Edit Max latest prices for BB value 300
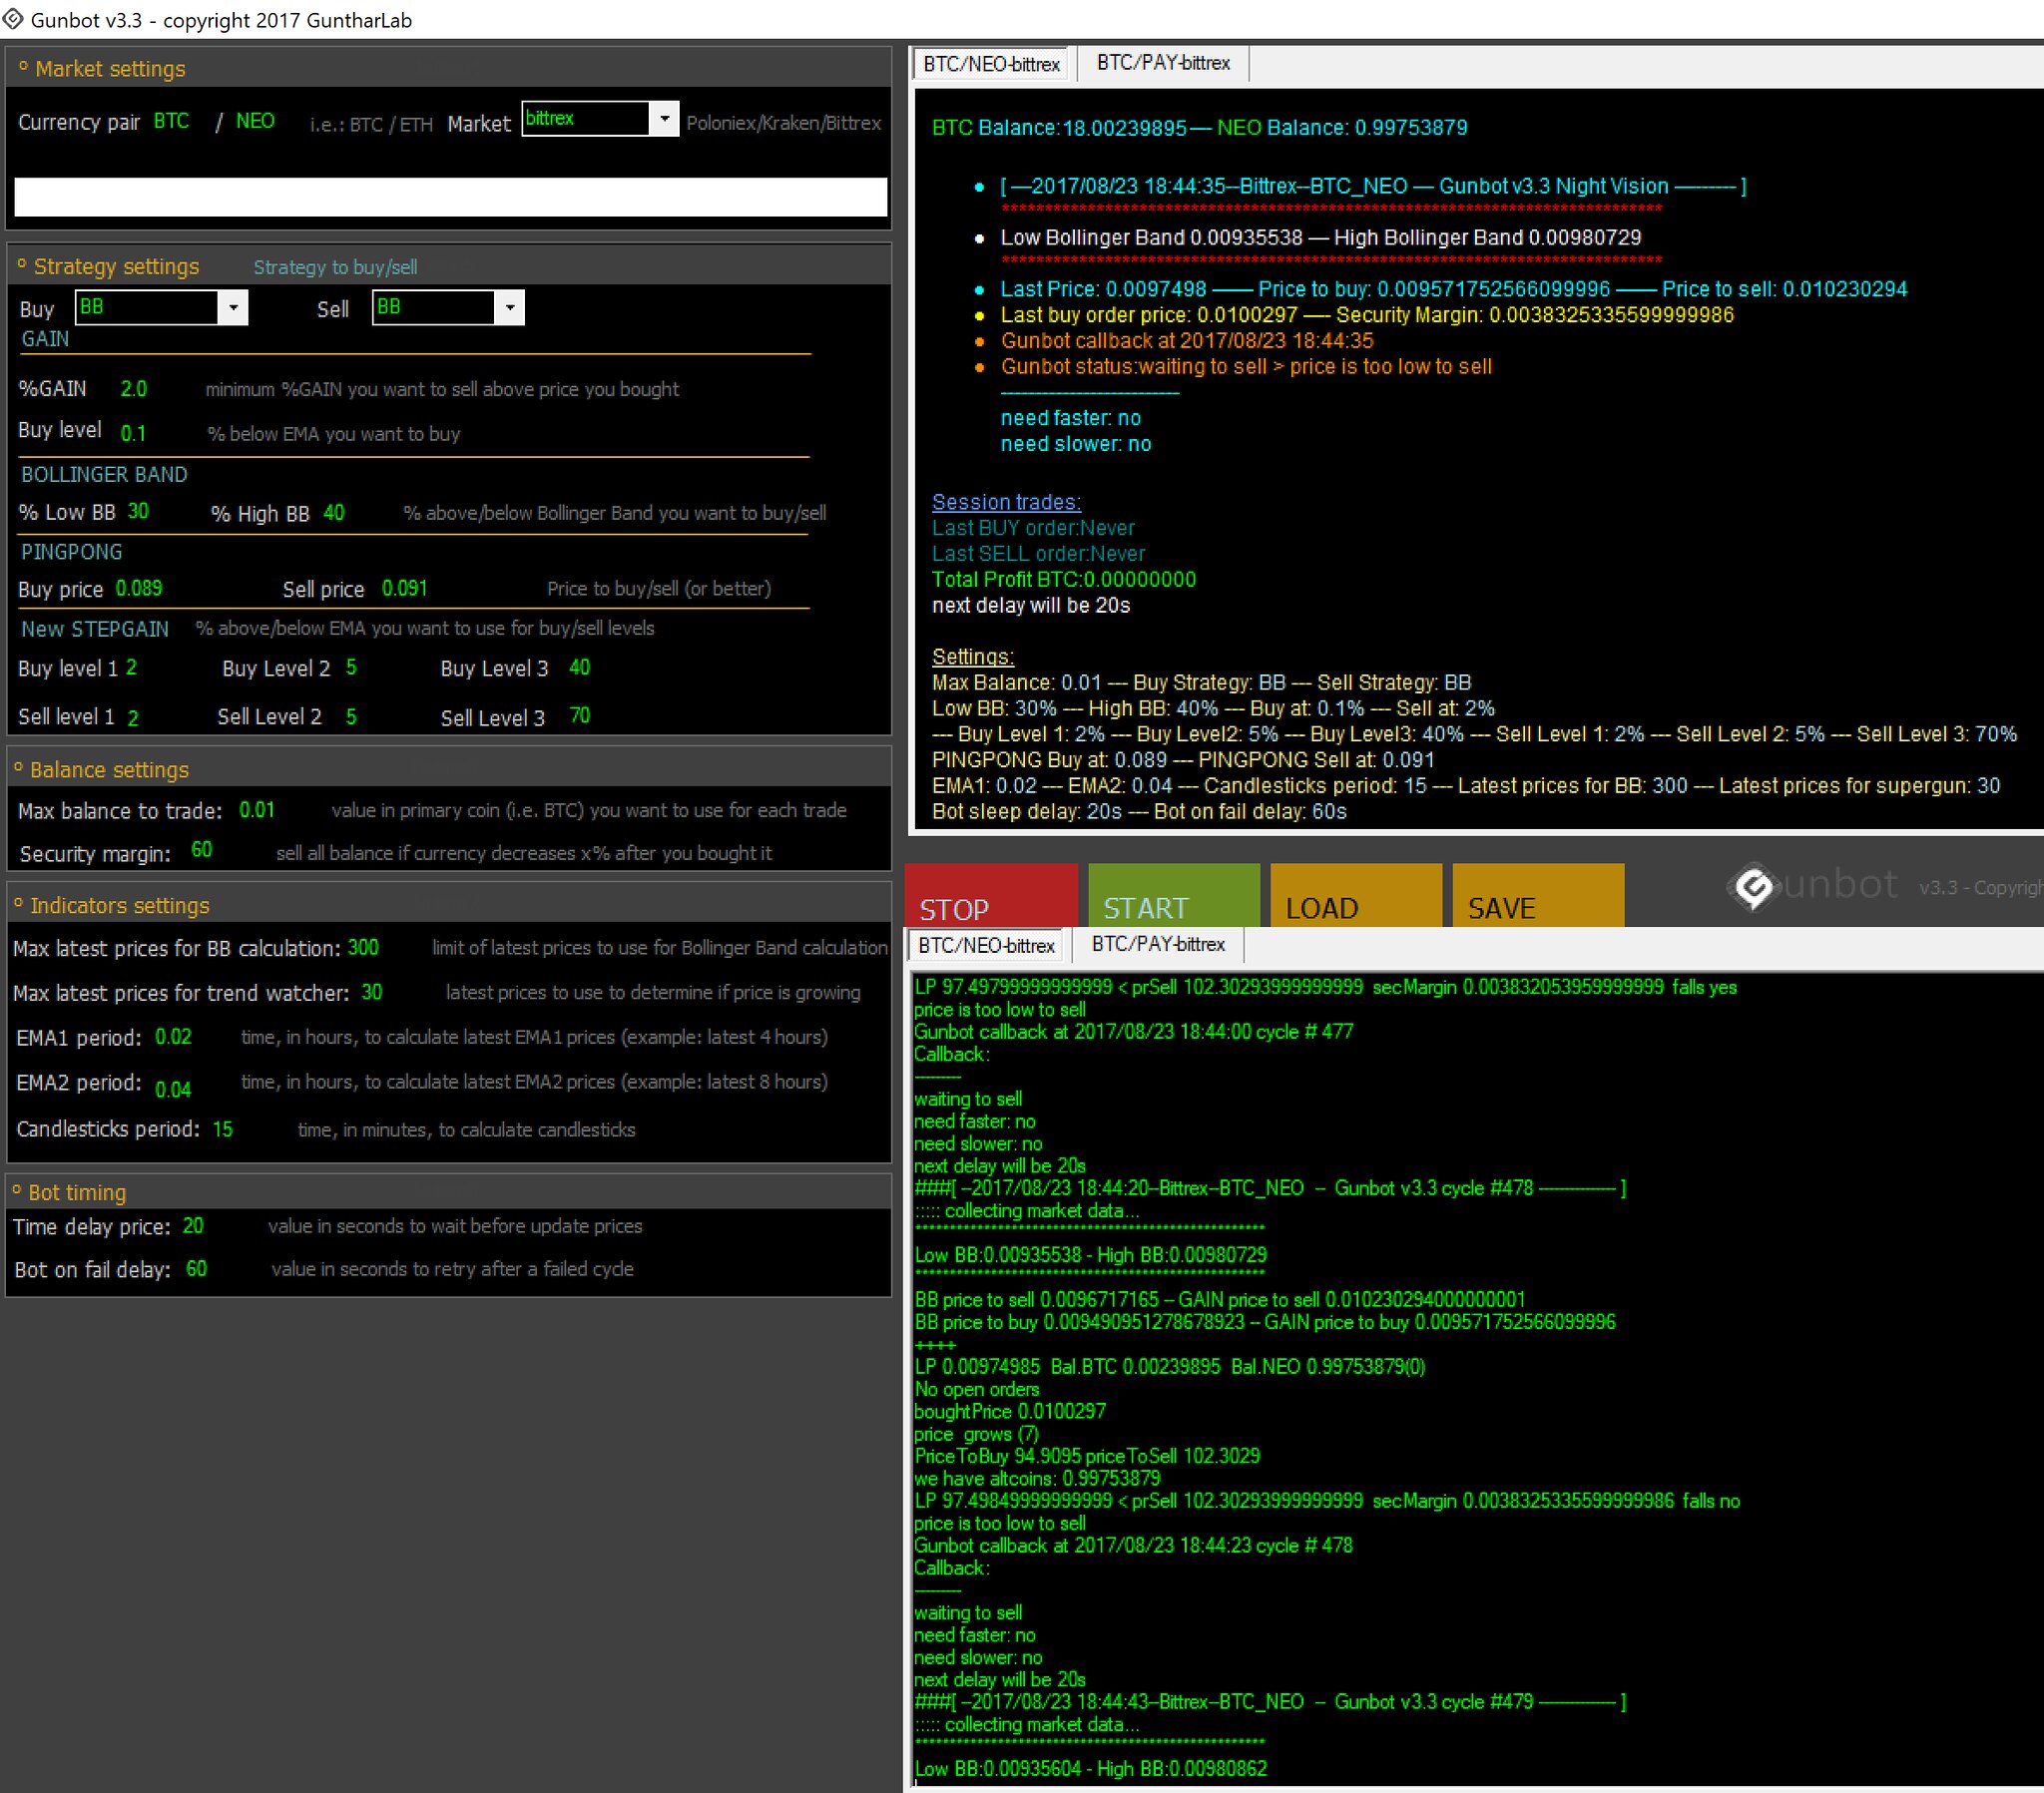2044x1793 pixels. click(363, 948)
